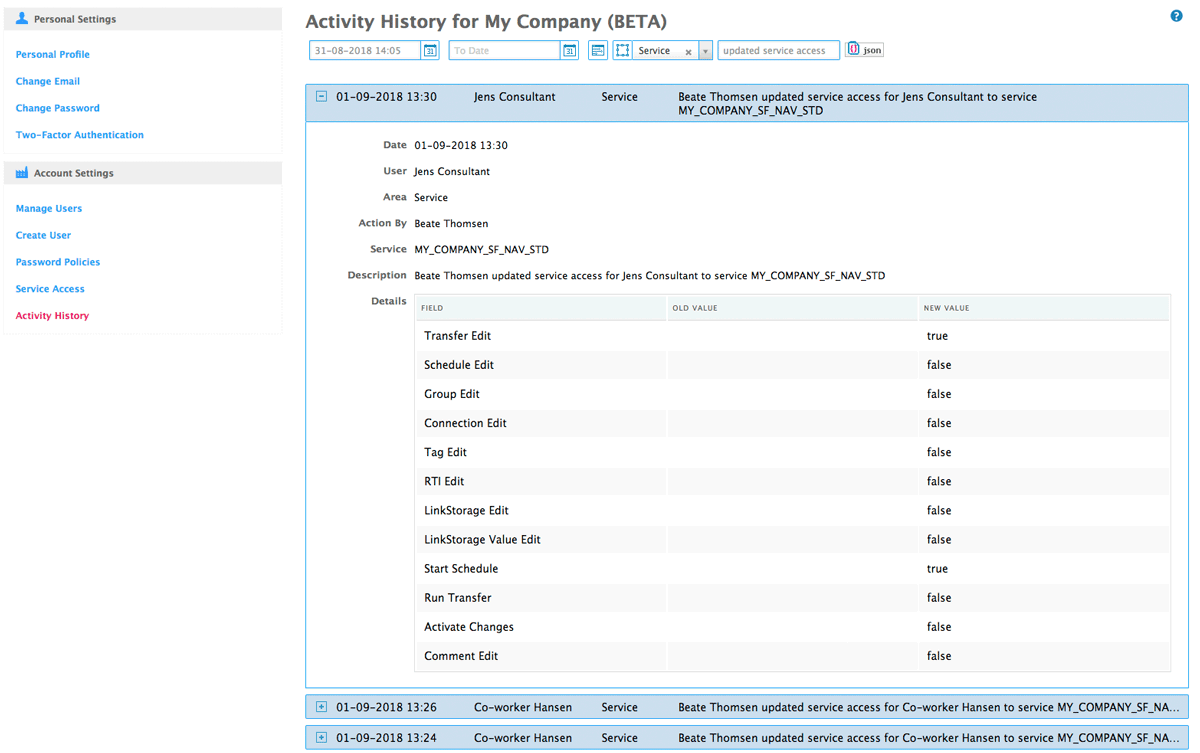Screen dimensions: 1200x753
Task: Select the Transfer Edit row
Action: pos(793,336)
